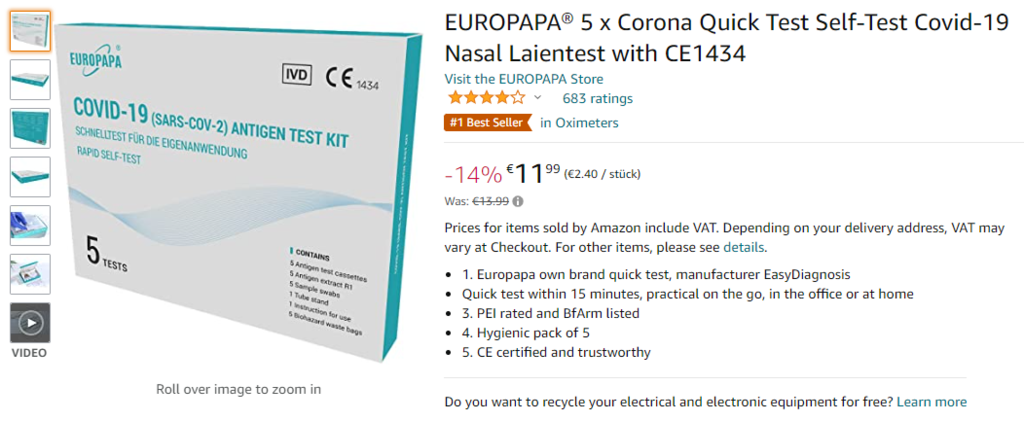This screenshot has height=421, width=1024.
Task: Select the fifth thumbnail with blue gloves
Action: (30, 225)
